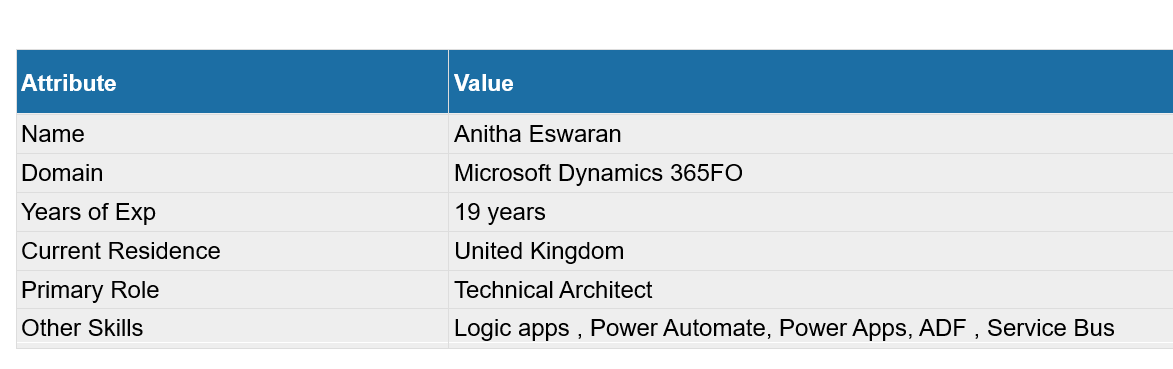Viewport: 1173px width, 369px height.
Task: Select the Years of Exp cell
Action: [x=233, y=212]
